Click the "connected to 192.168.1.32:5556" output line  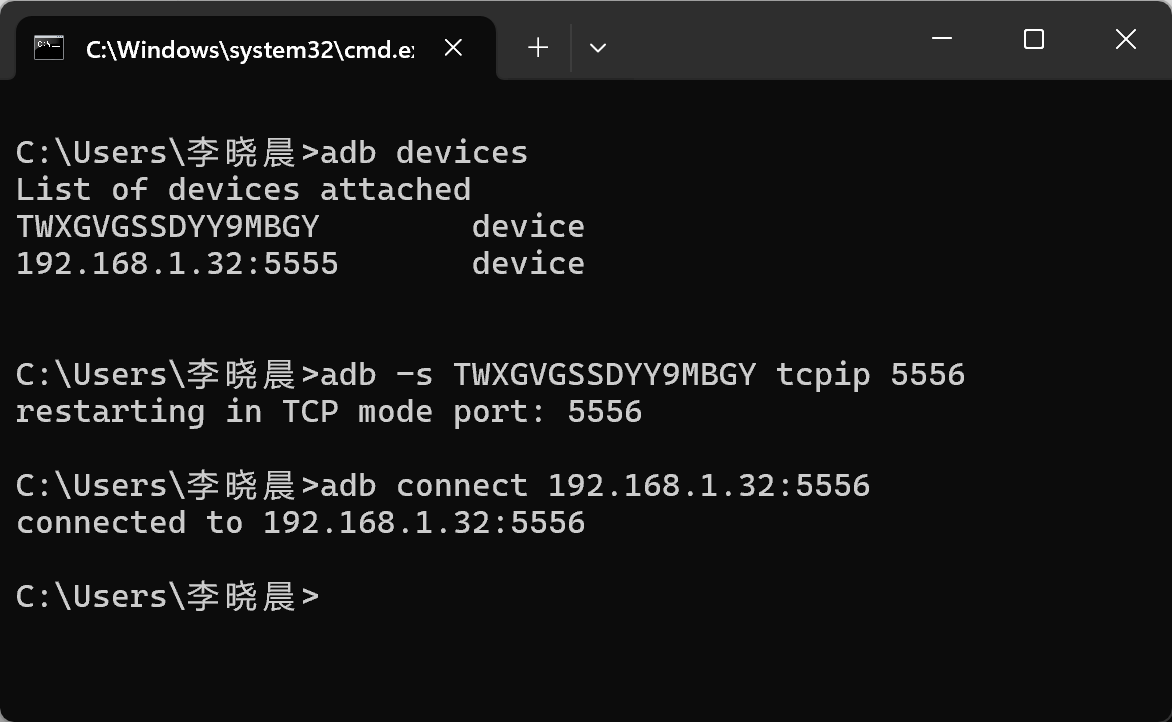tap(300, 522)
